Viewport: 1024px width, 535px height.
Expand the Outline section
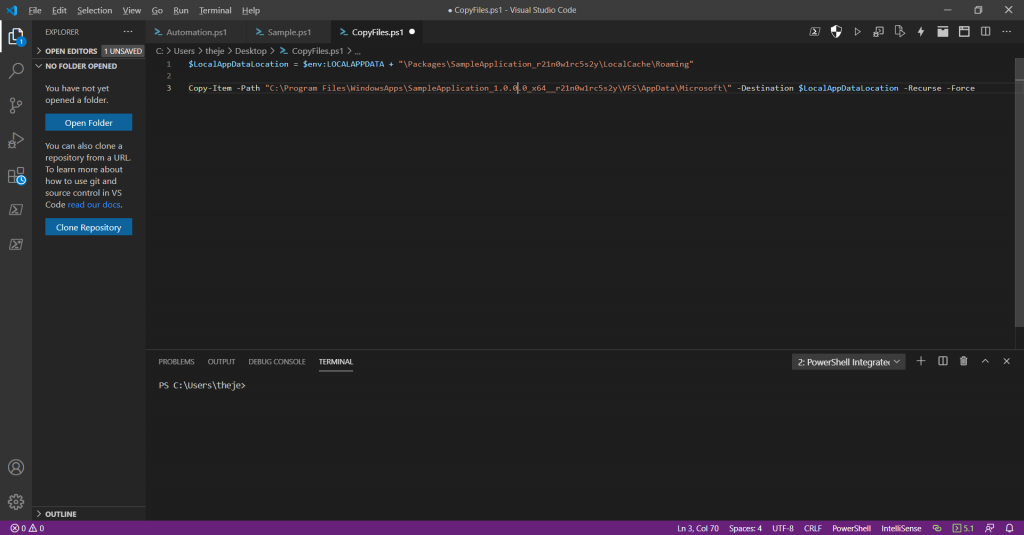[60, 514]
